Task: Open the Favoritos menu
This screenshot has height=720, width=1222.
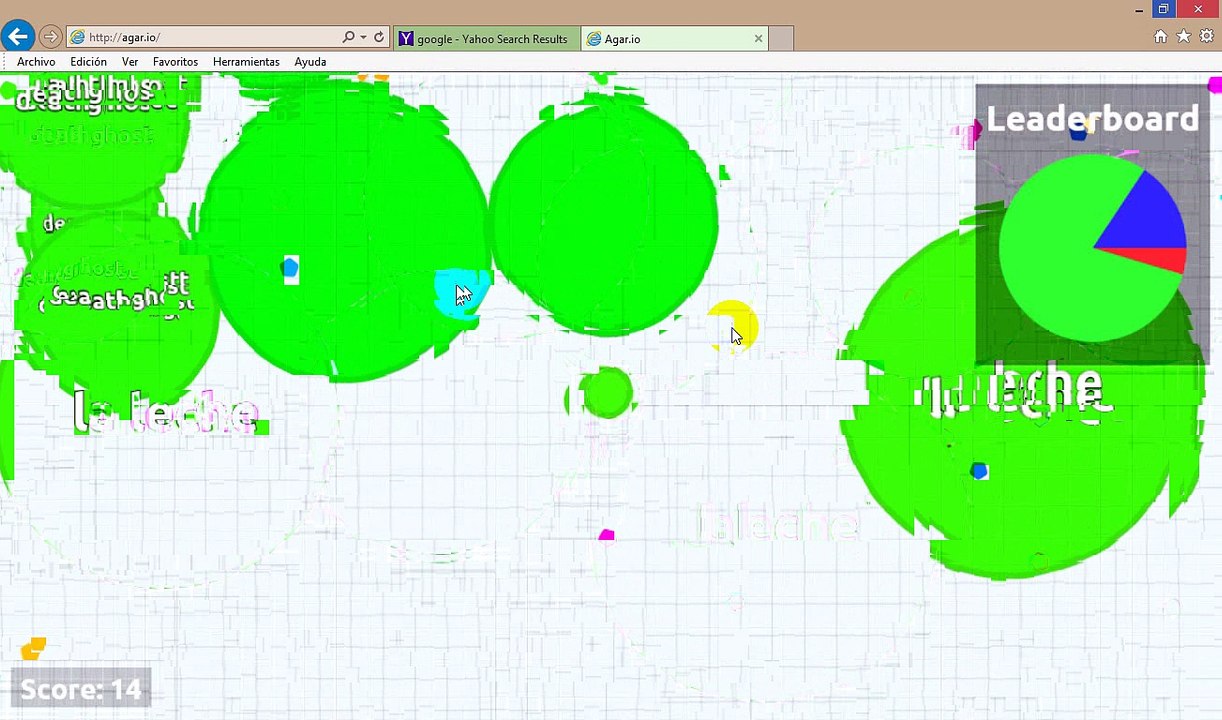Action: (x=175, y=62)
